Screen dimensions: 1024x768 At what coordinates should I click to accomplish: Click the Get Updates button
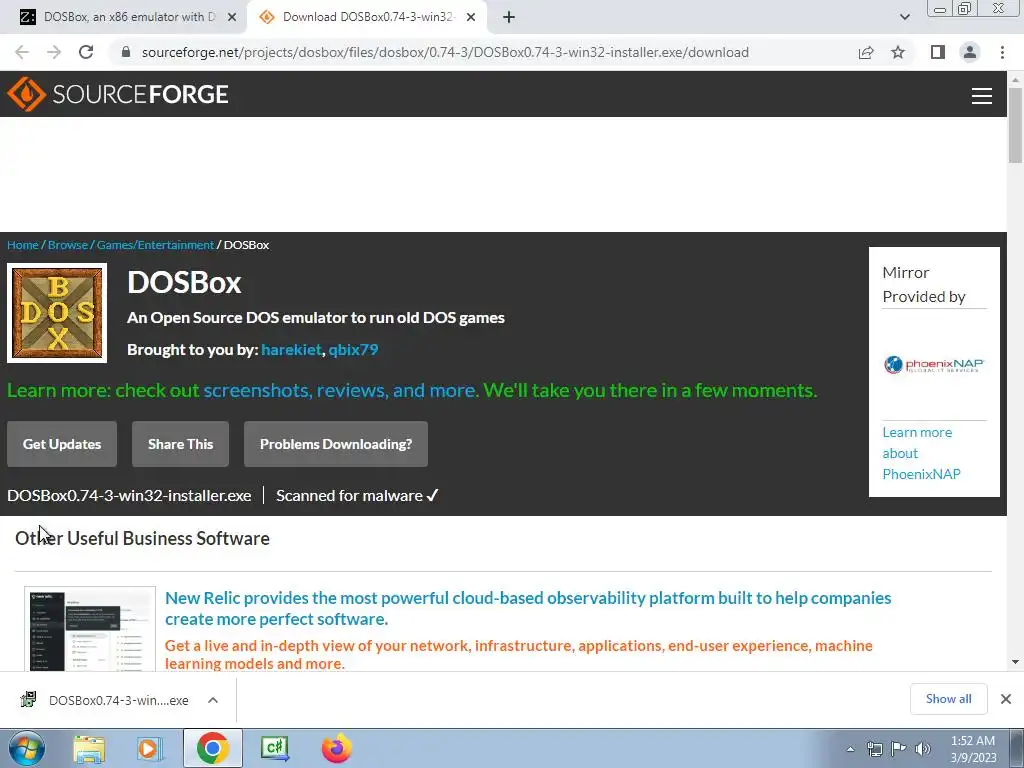coord(62,444)
